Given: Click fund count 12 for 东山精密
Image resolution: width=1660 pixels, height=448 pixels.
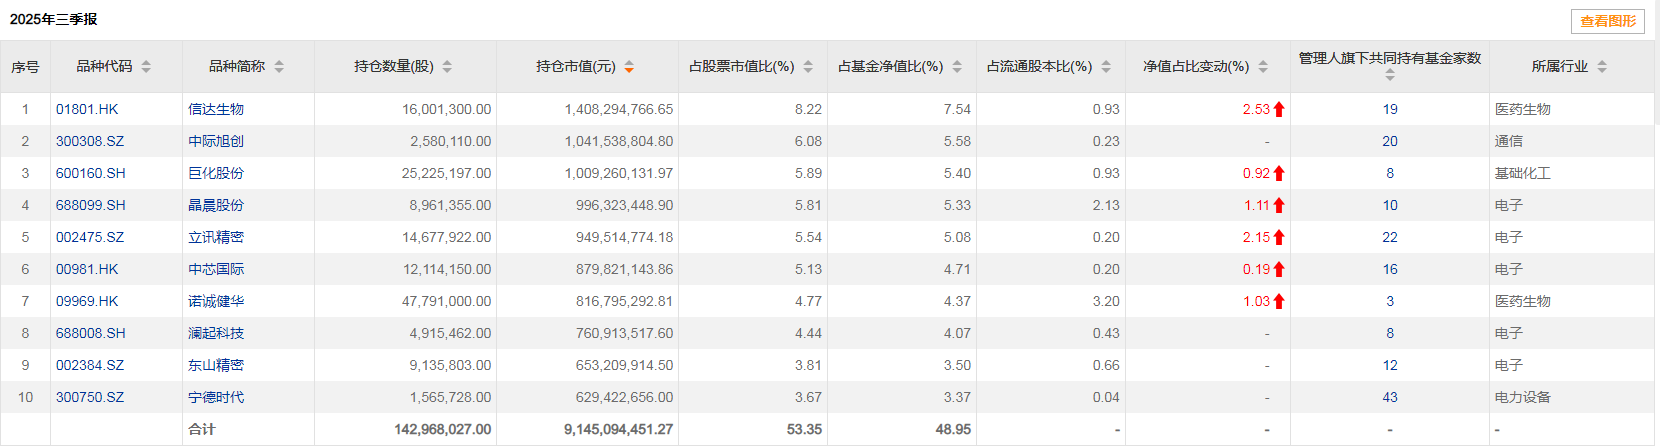Looking at the screenshot, I should click(1390, 365).
